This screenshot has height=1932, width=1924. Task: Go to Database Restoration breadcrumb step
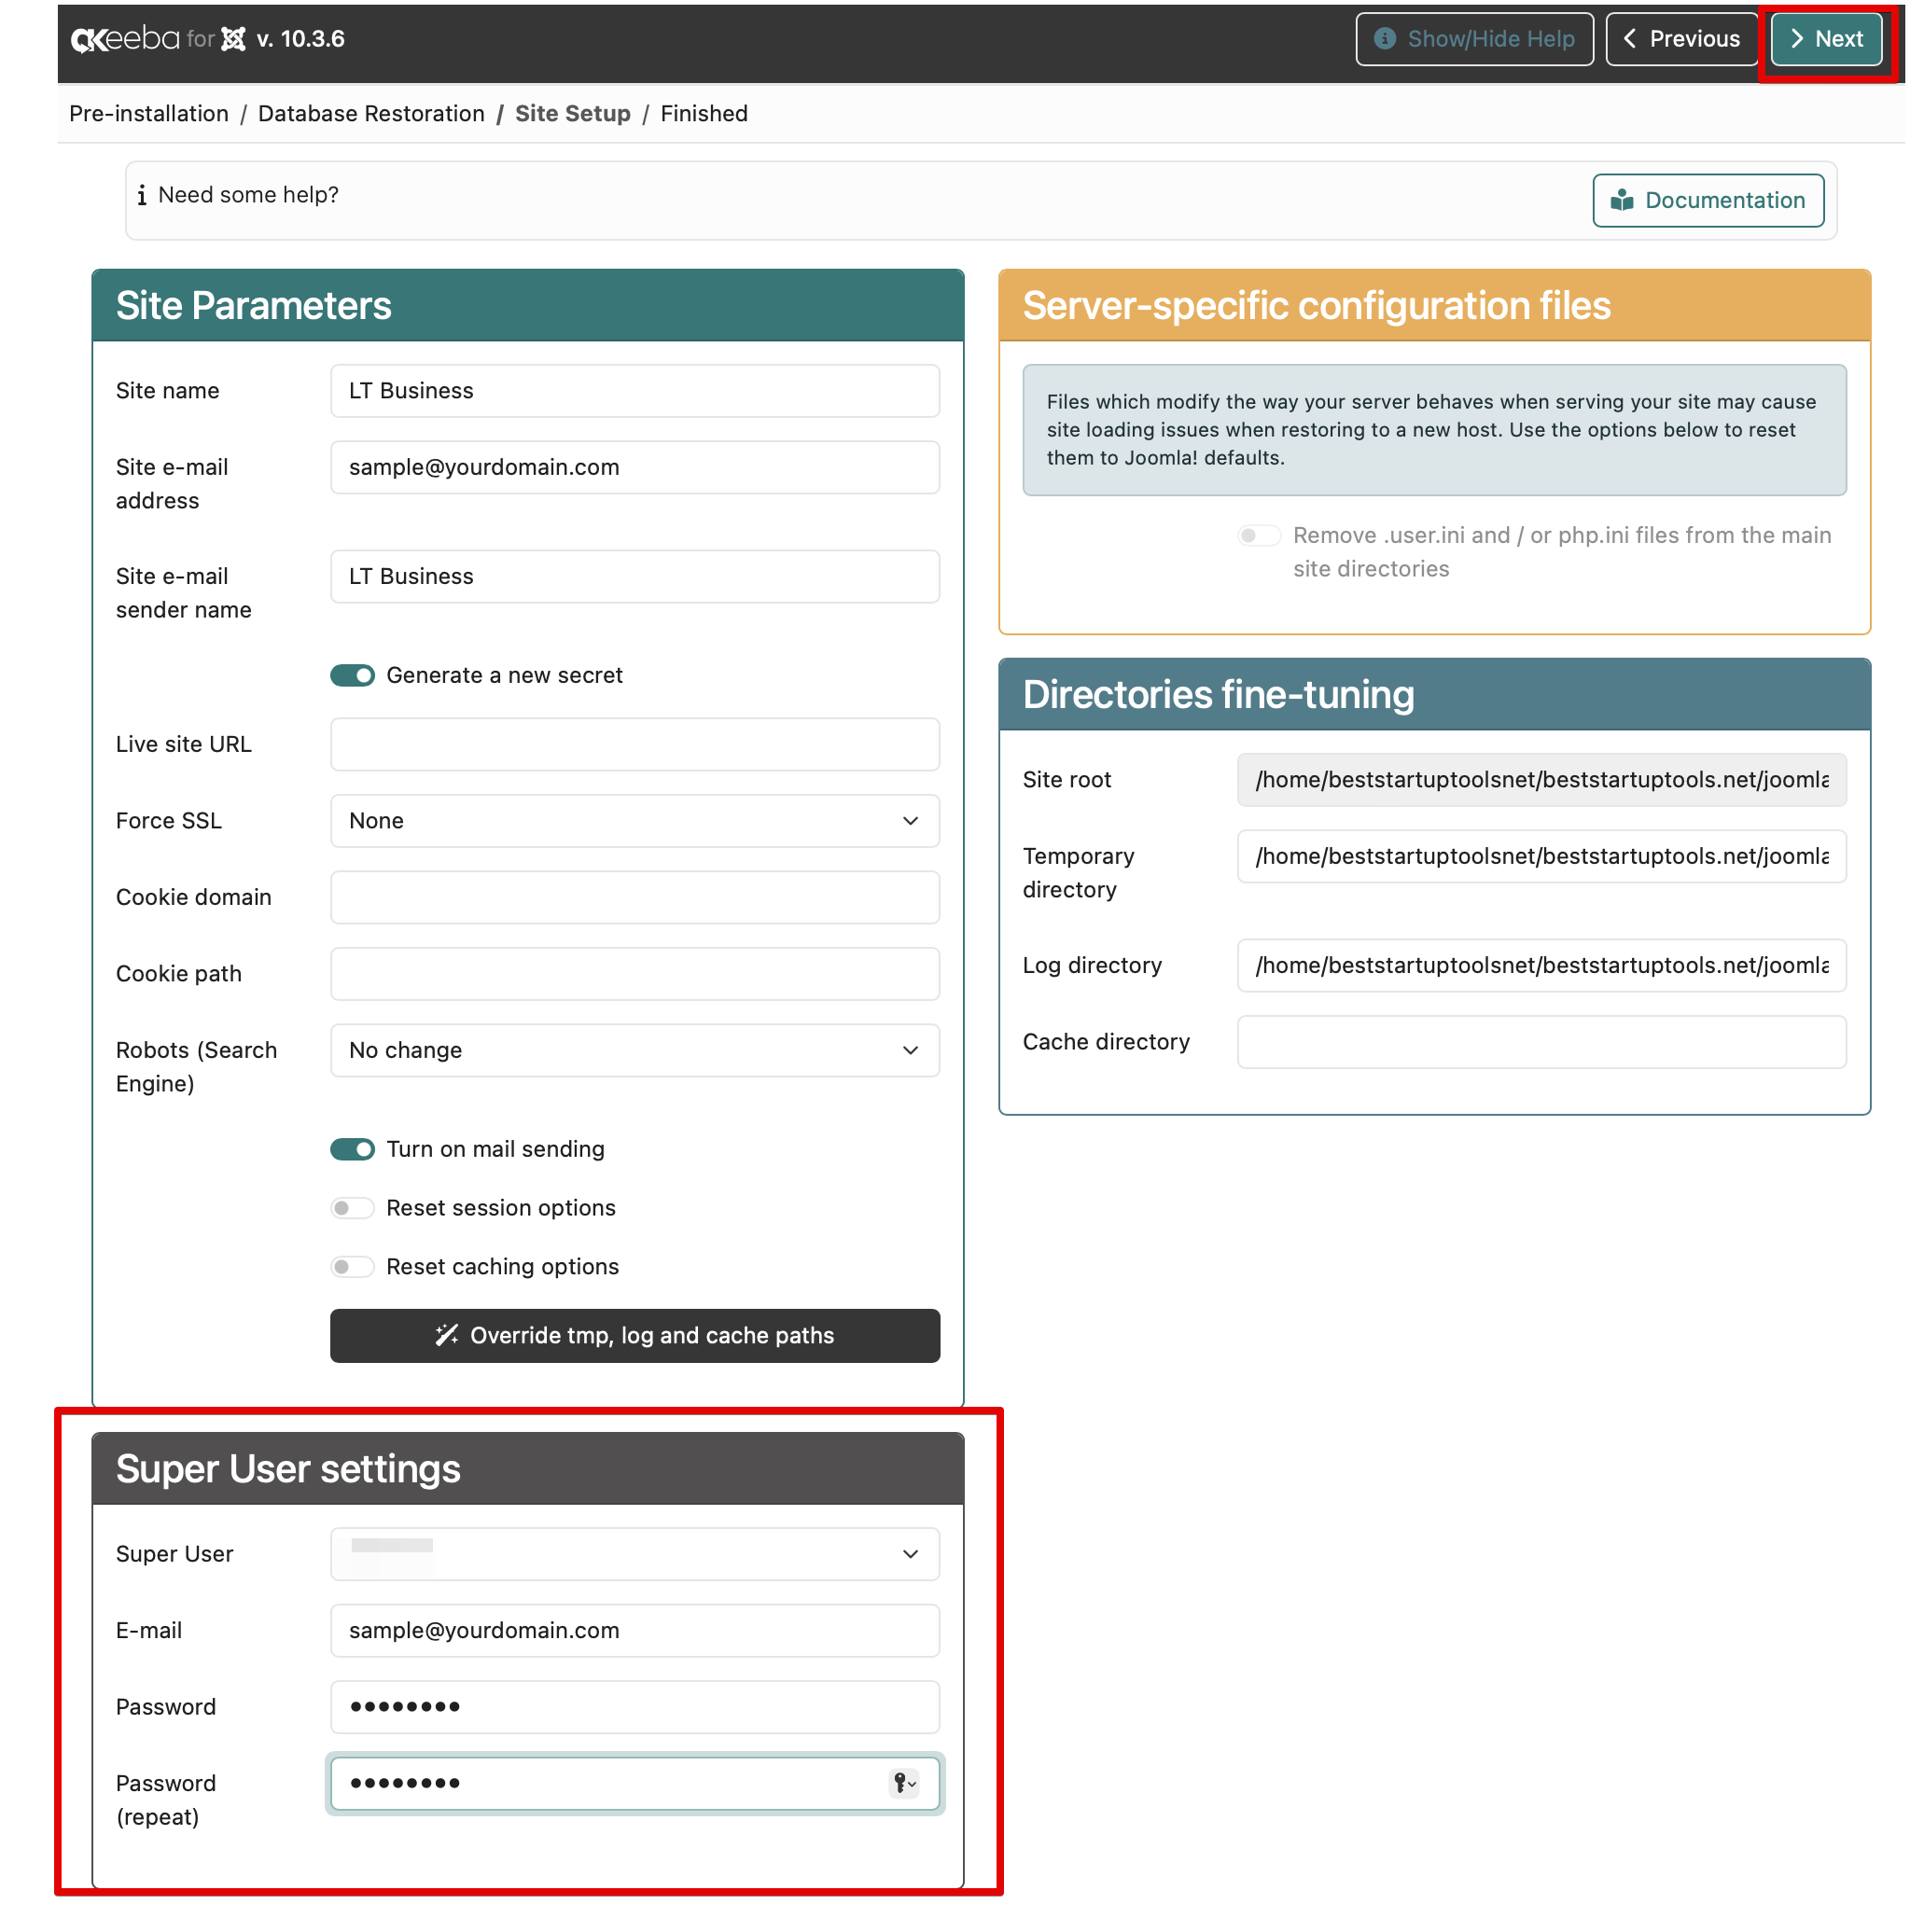(x=371, y=114)
